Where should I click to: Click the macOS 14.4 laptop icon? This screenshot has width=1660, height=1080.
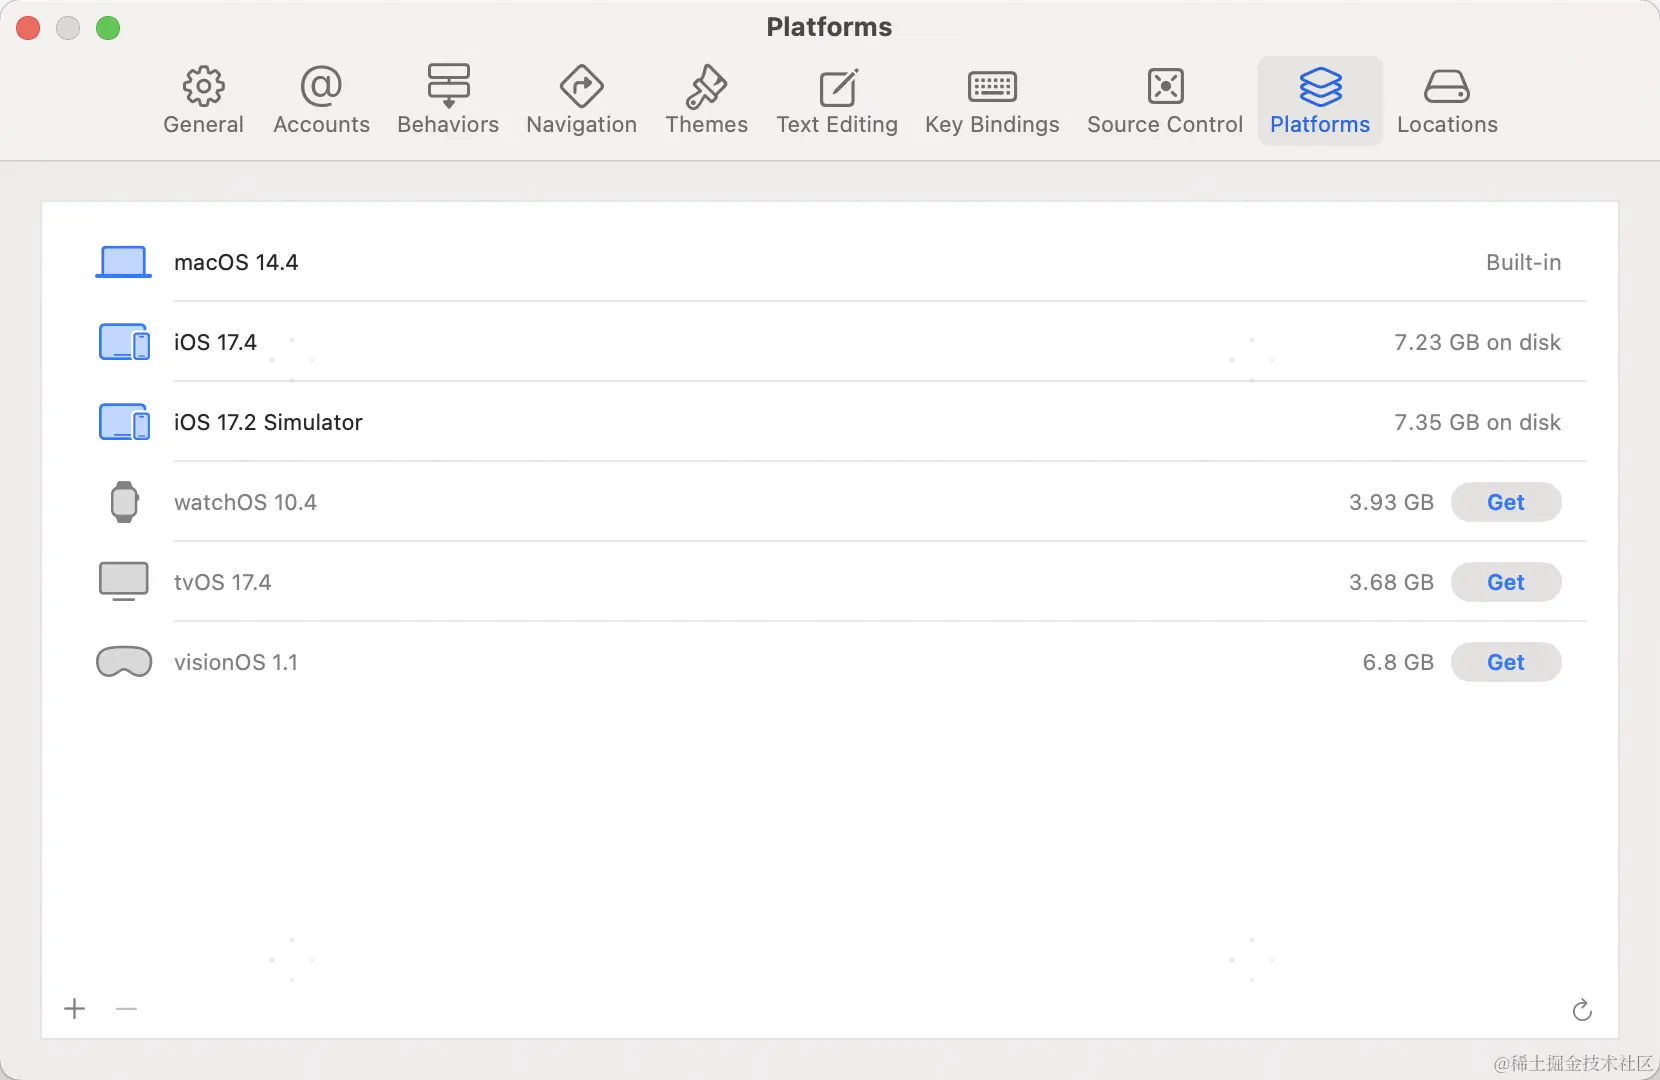click(x=123, y=262)
